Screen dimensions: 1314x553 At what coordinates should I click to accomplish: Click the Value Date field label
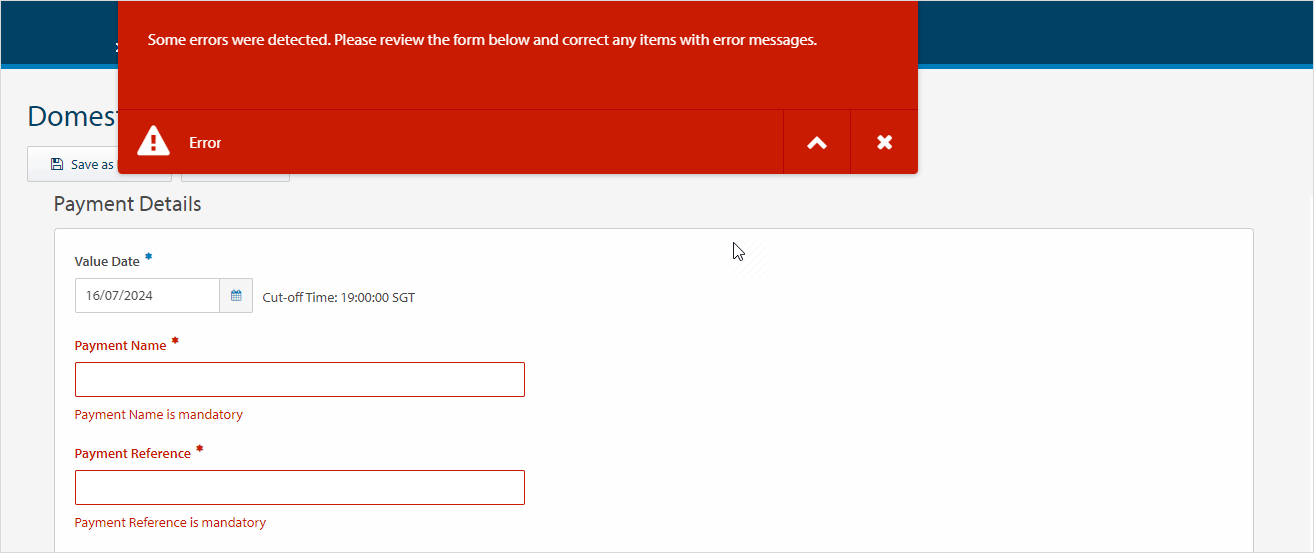(x=107, y=261)
